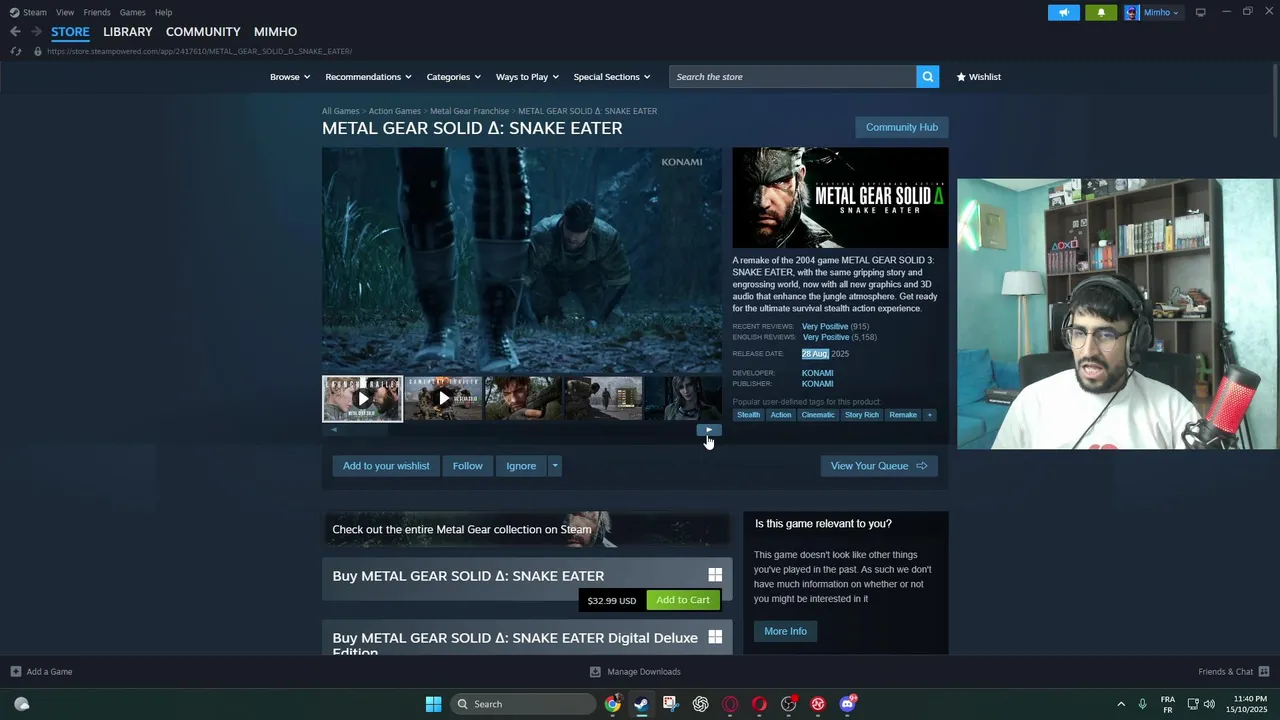This screenshot has height=720, width=1280.
Task: Click the main trailer video area
Action: [522, 260]
